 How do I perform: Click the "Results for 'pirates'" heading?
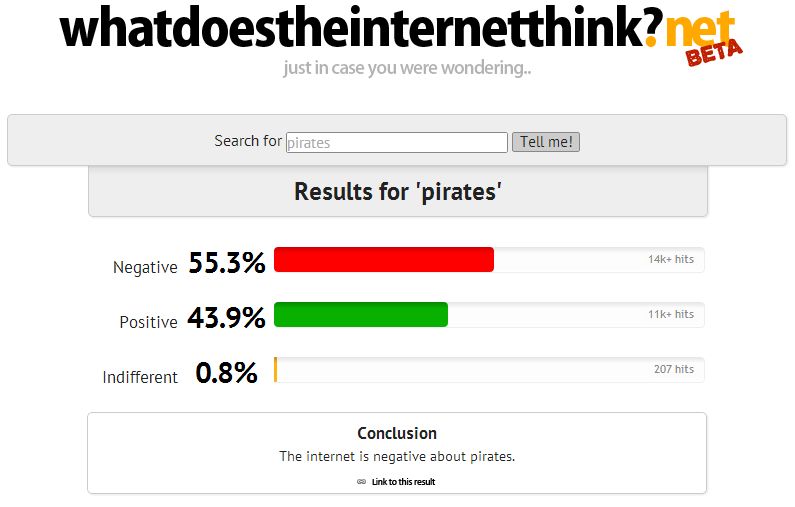point(397,191)
